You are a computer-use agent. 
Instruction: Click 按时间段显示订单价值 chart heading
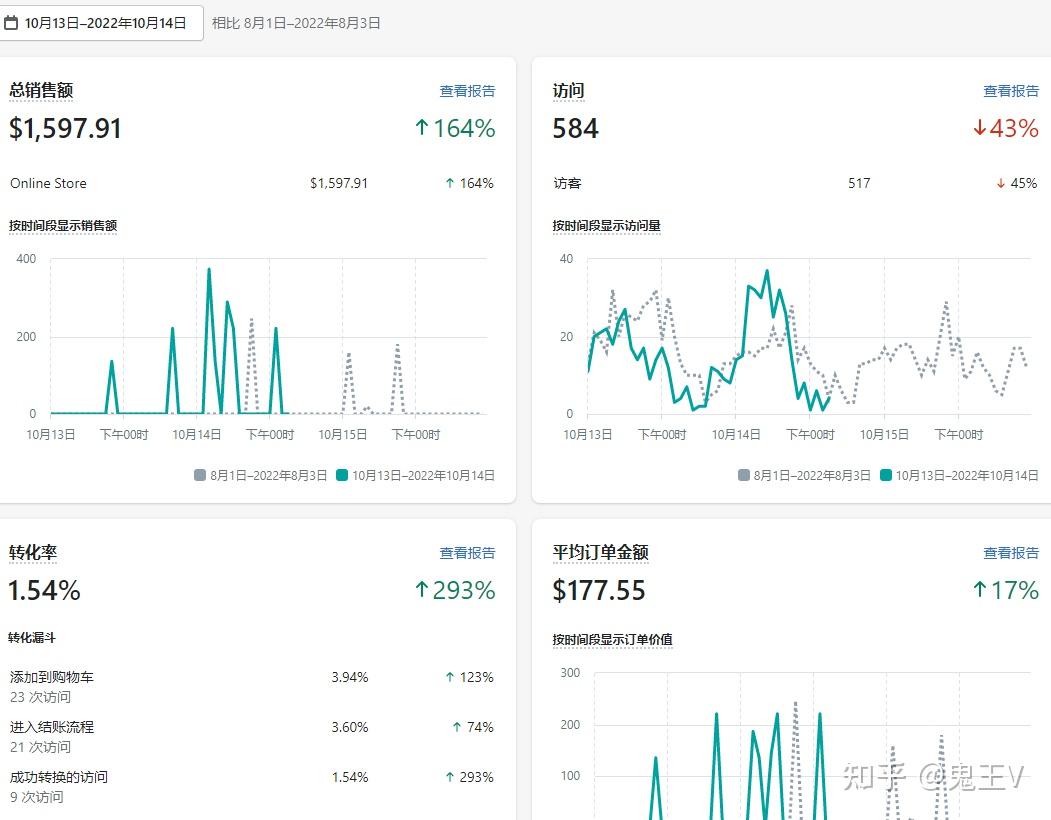[x=613, y=640]
